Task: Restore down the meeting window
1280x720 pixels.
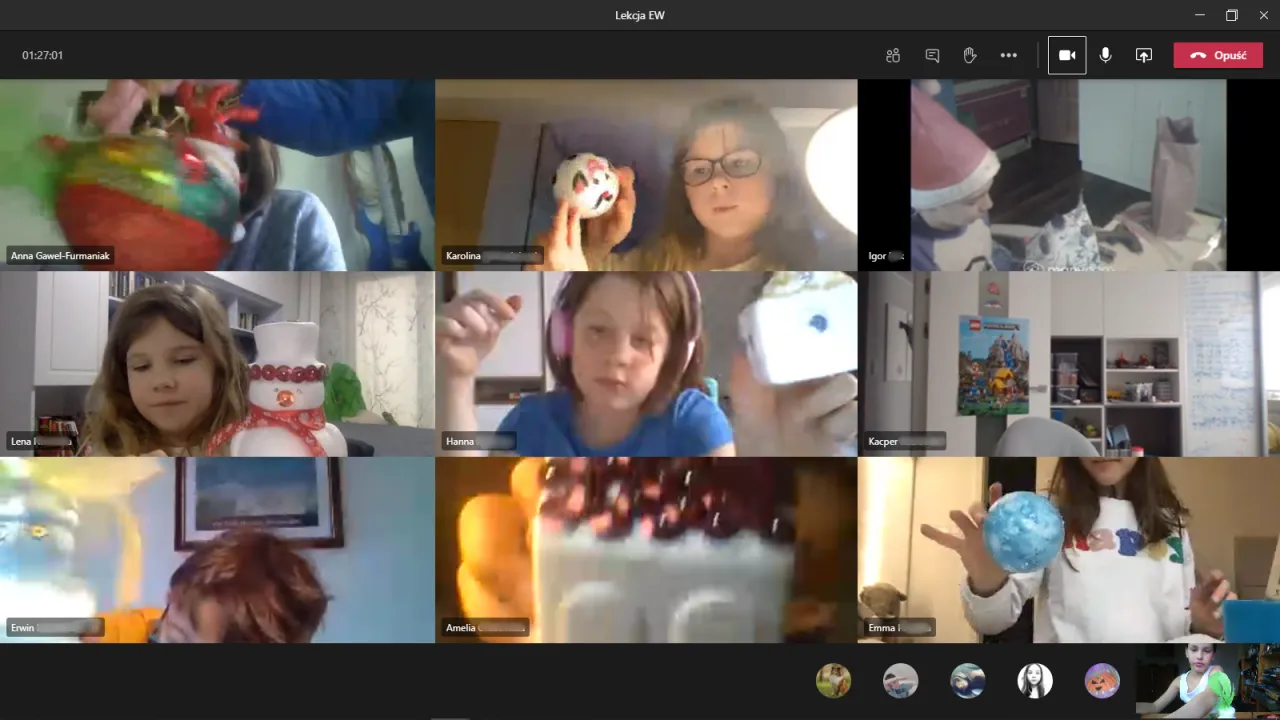Action: click(x=1231, y=15)
